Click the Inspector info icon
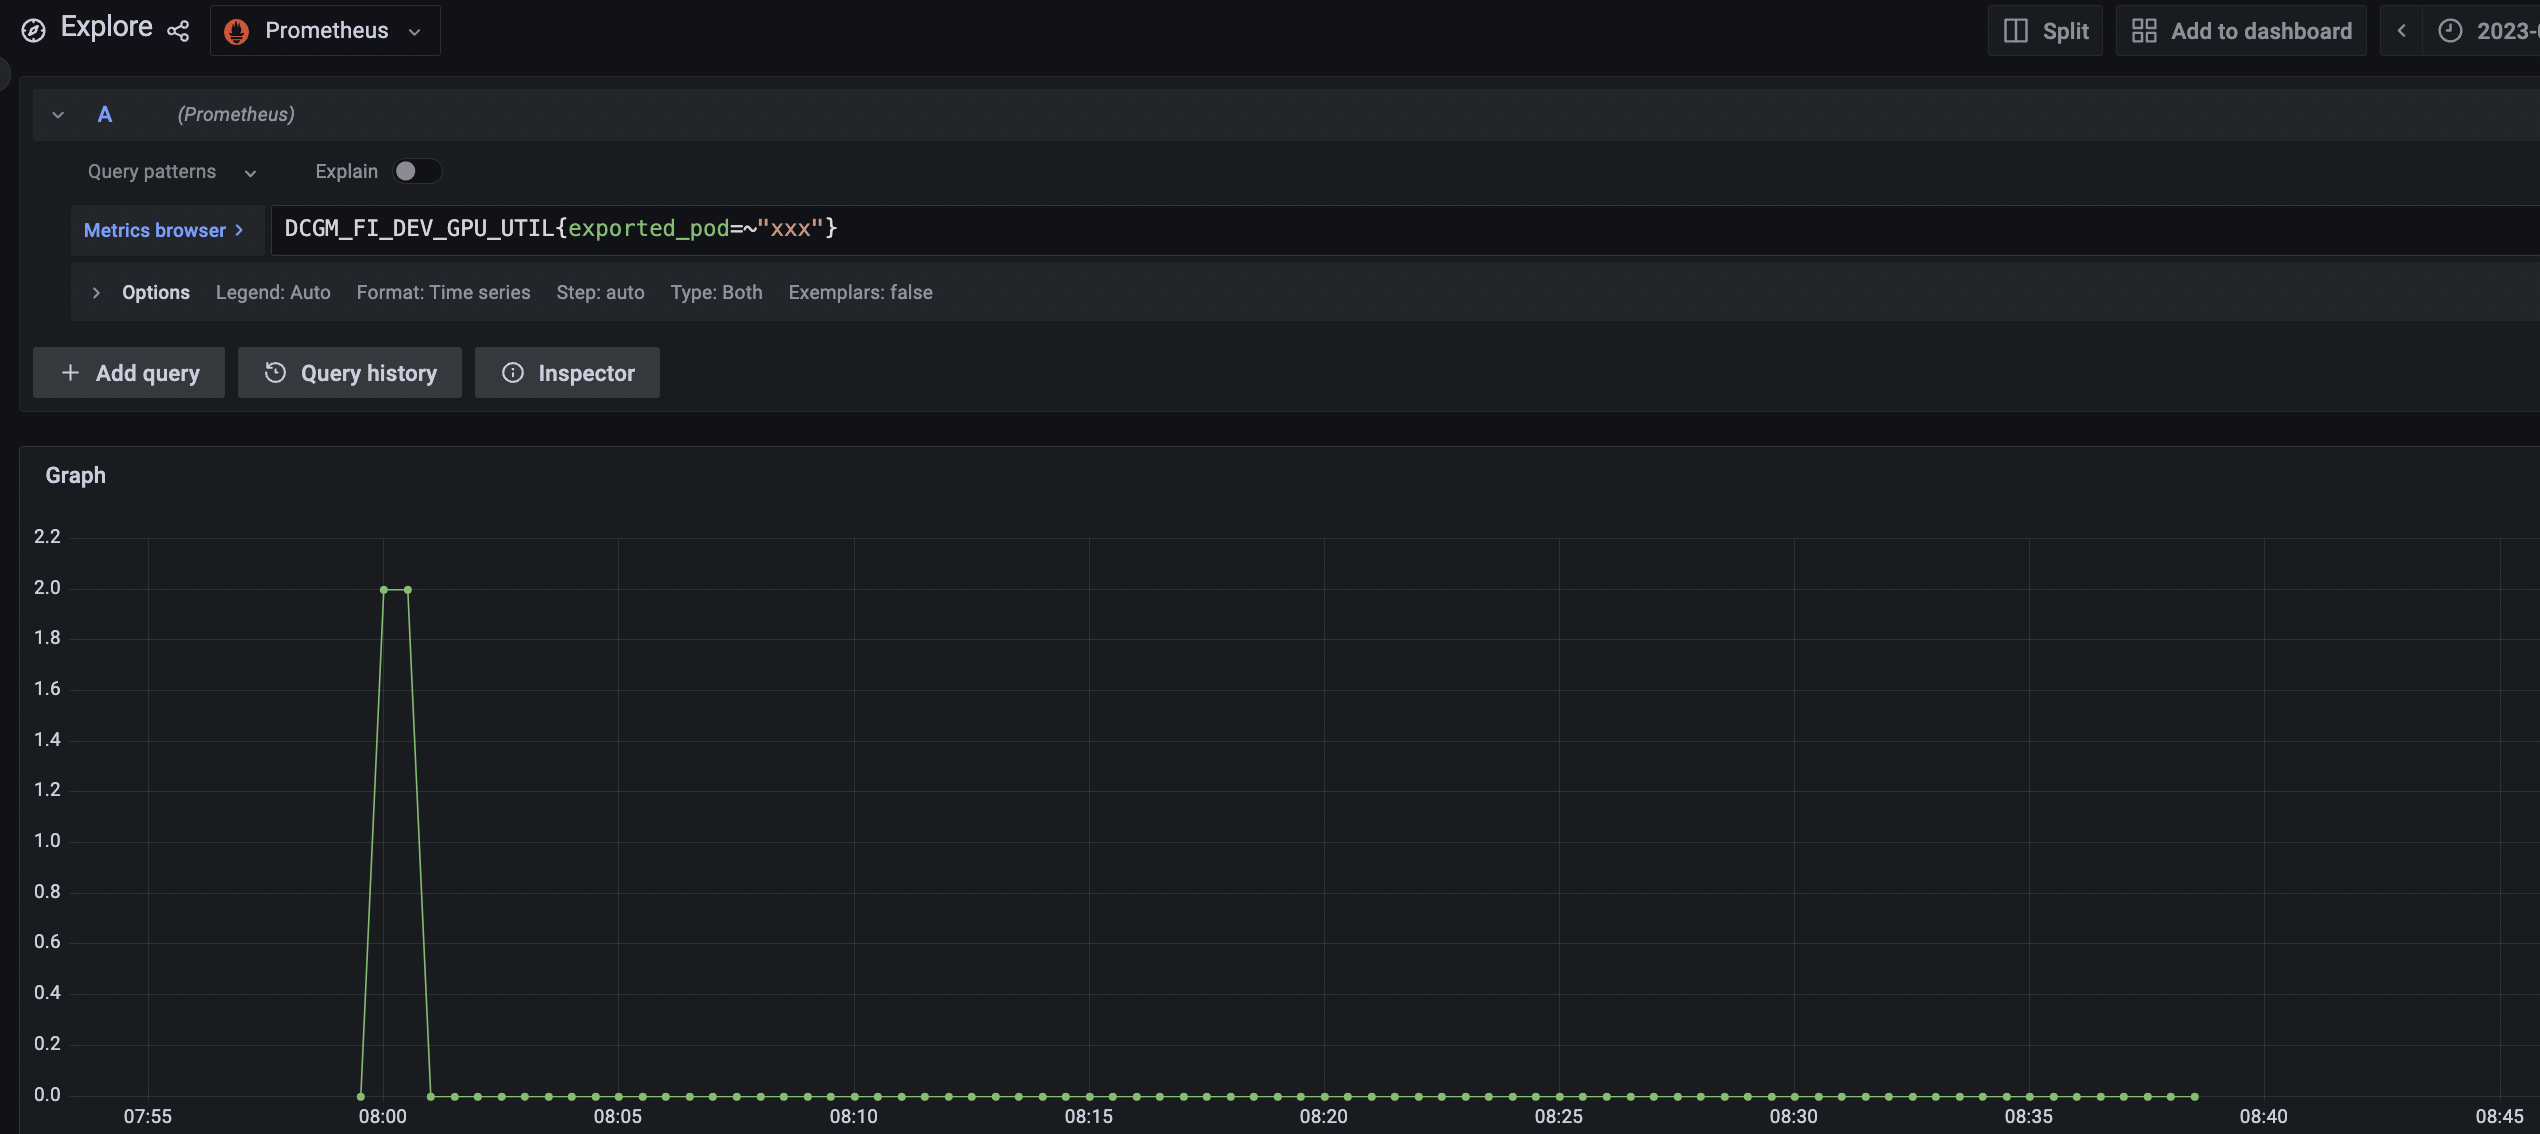2540x1134 pixels. click(513, 372)
